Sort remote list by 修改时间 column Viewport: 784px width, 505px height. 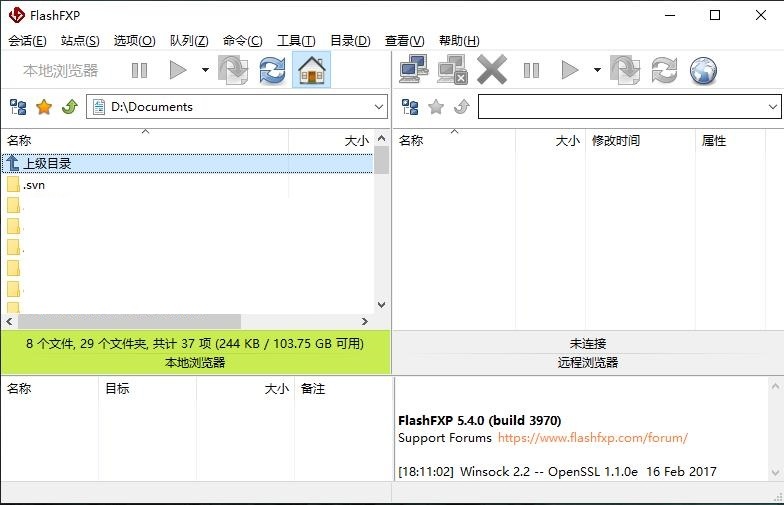pyautogui.click(x=616, y=141)
